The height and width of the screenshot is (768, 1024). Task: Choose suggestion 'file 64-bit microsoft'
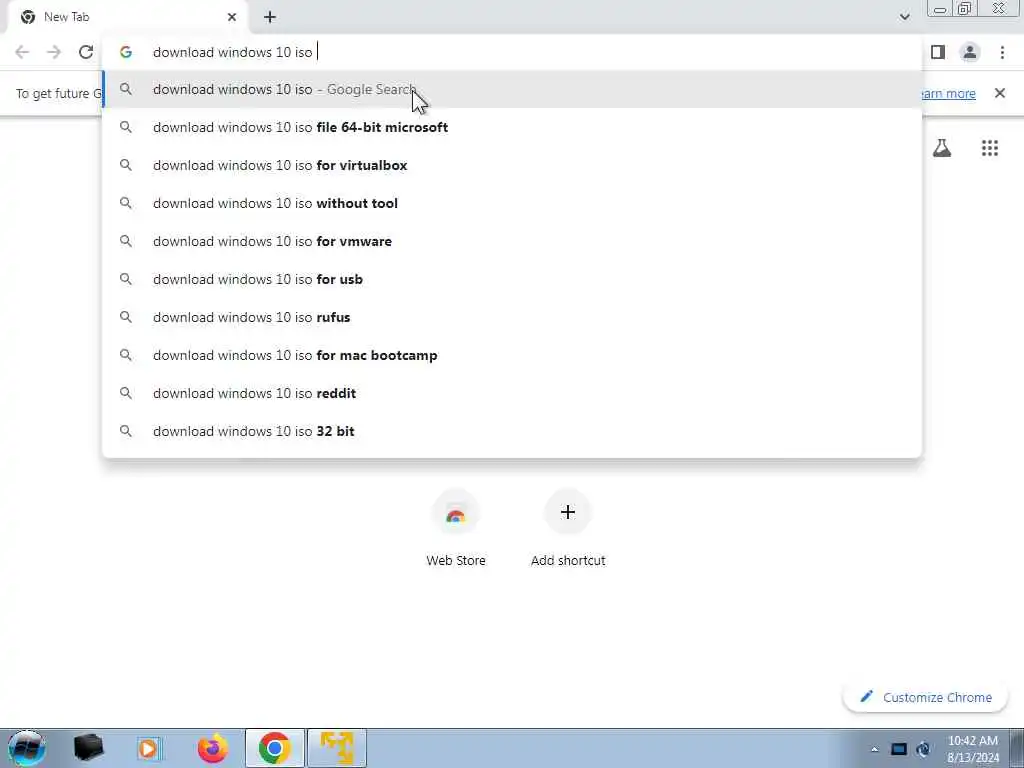coord(512,127)
